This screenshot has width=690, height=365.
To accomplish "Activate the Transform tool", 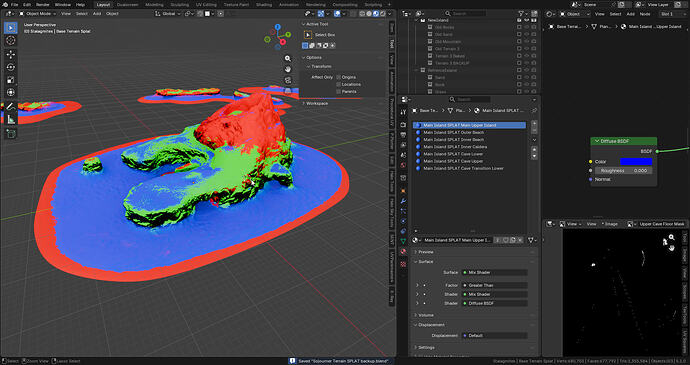I will [11, 92].
